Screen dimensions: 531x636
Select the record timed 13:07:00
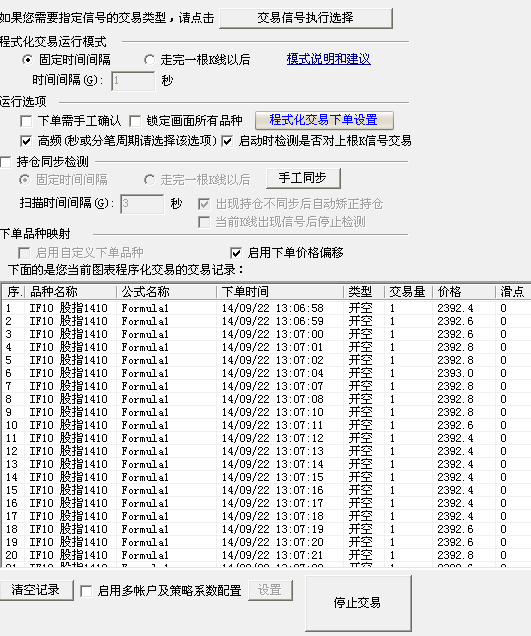coord(266,334)
